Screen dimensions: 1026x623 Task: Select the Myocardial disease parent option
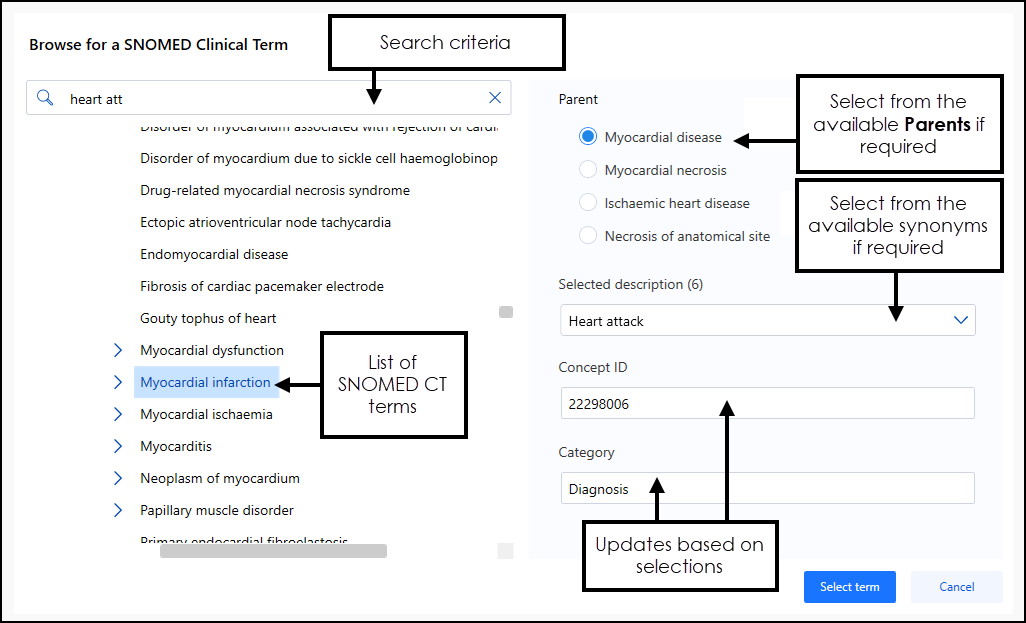pyautogui.click(x=588, y=137)
